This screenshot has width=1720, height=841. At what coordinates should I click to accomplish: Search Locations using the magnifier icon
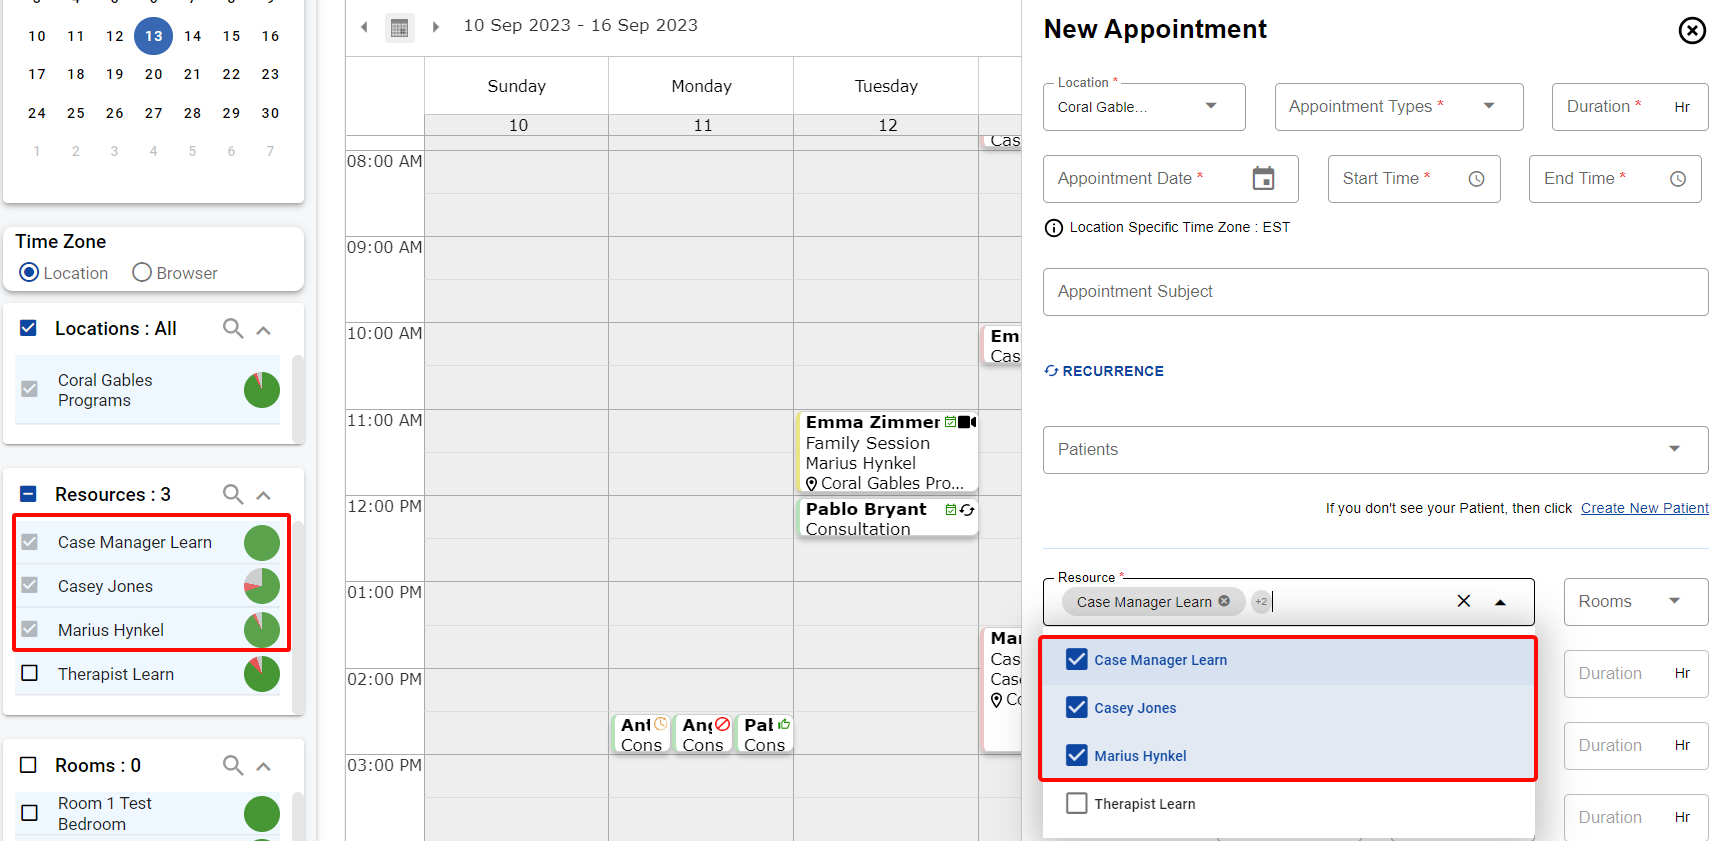click(x=233, y=329)
